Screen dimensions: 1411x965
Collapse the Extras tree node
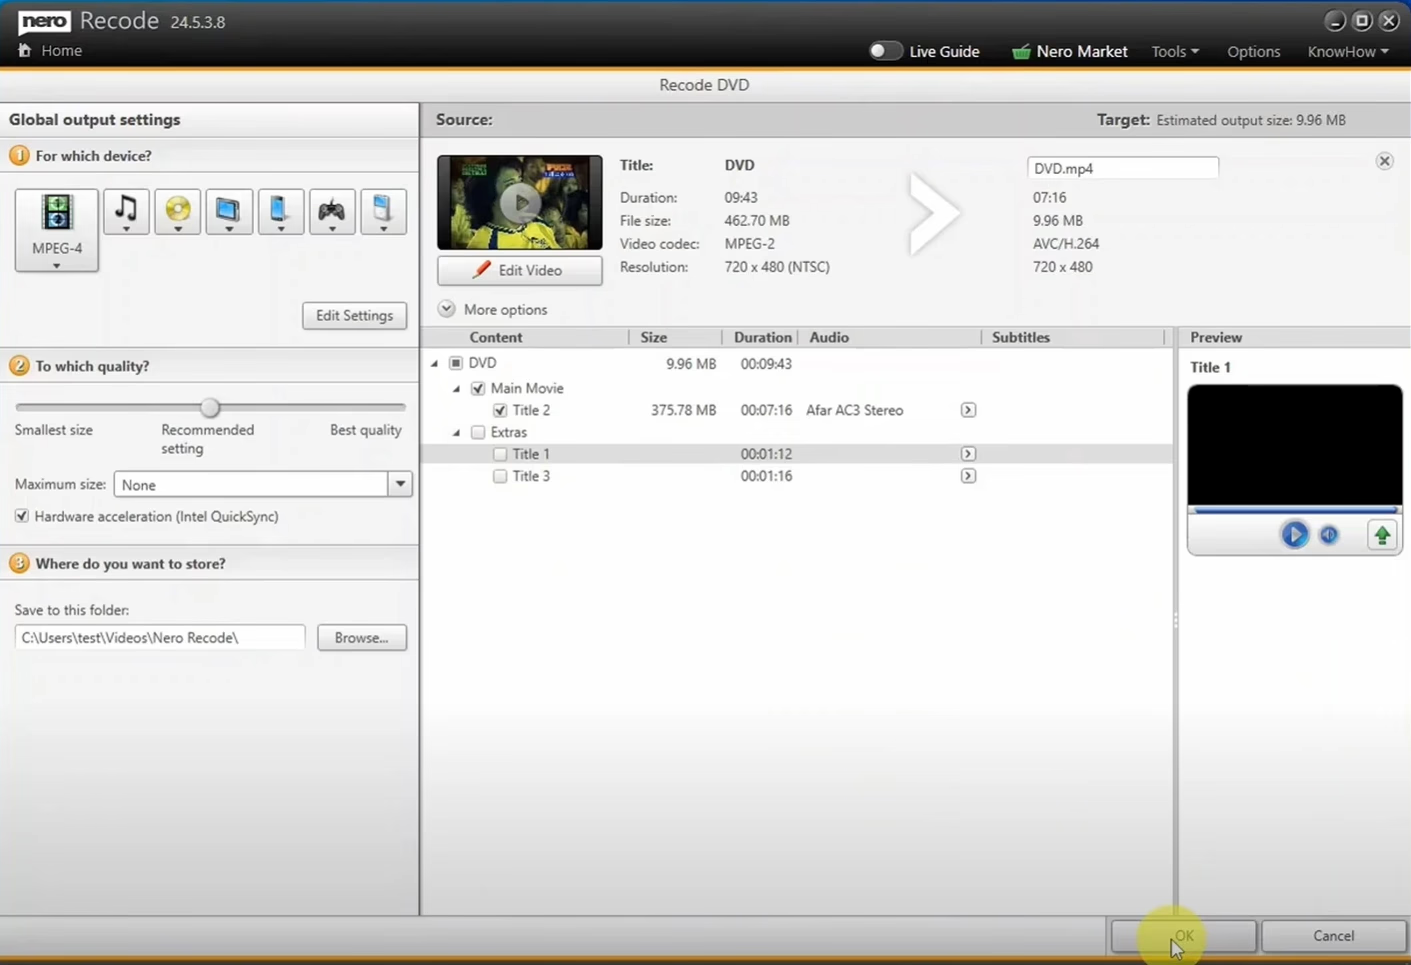point(457,433)
